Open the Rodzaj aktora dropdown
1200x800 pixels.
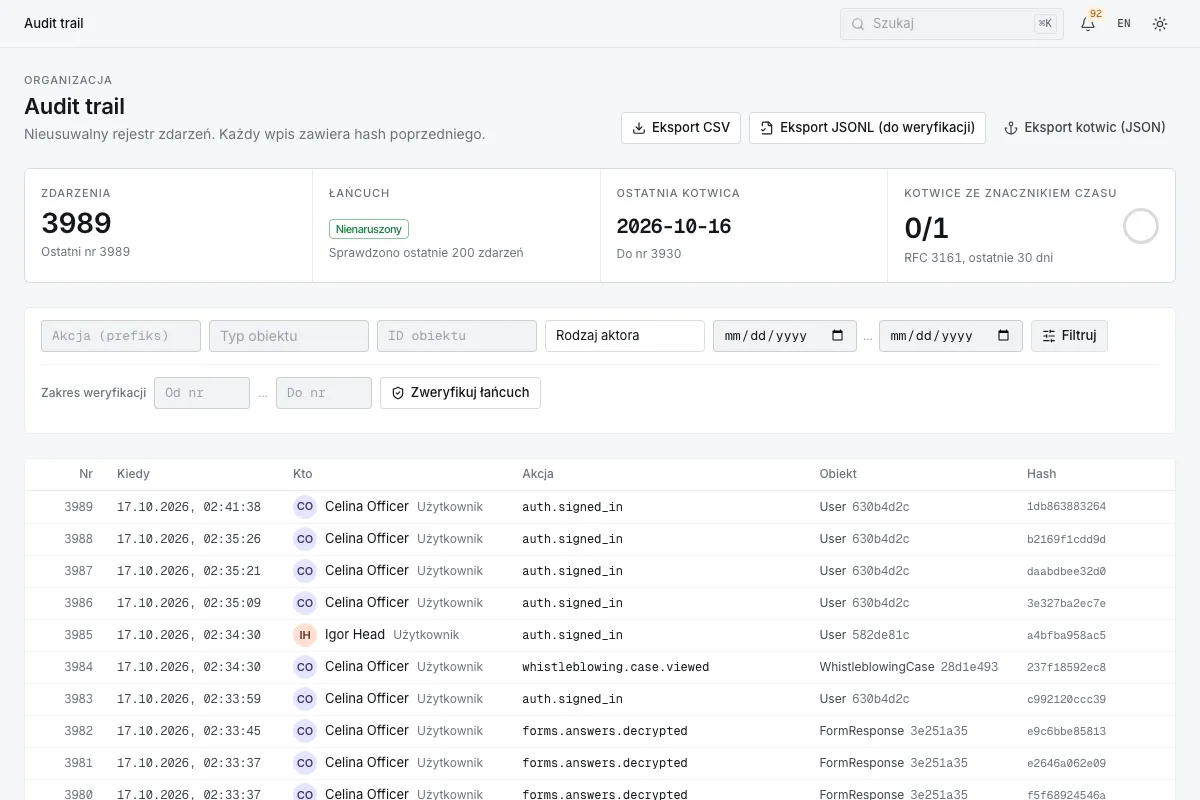625,336
